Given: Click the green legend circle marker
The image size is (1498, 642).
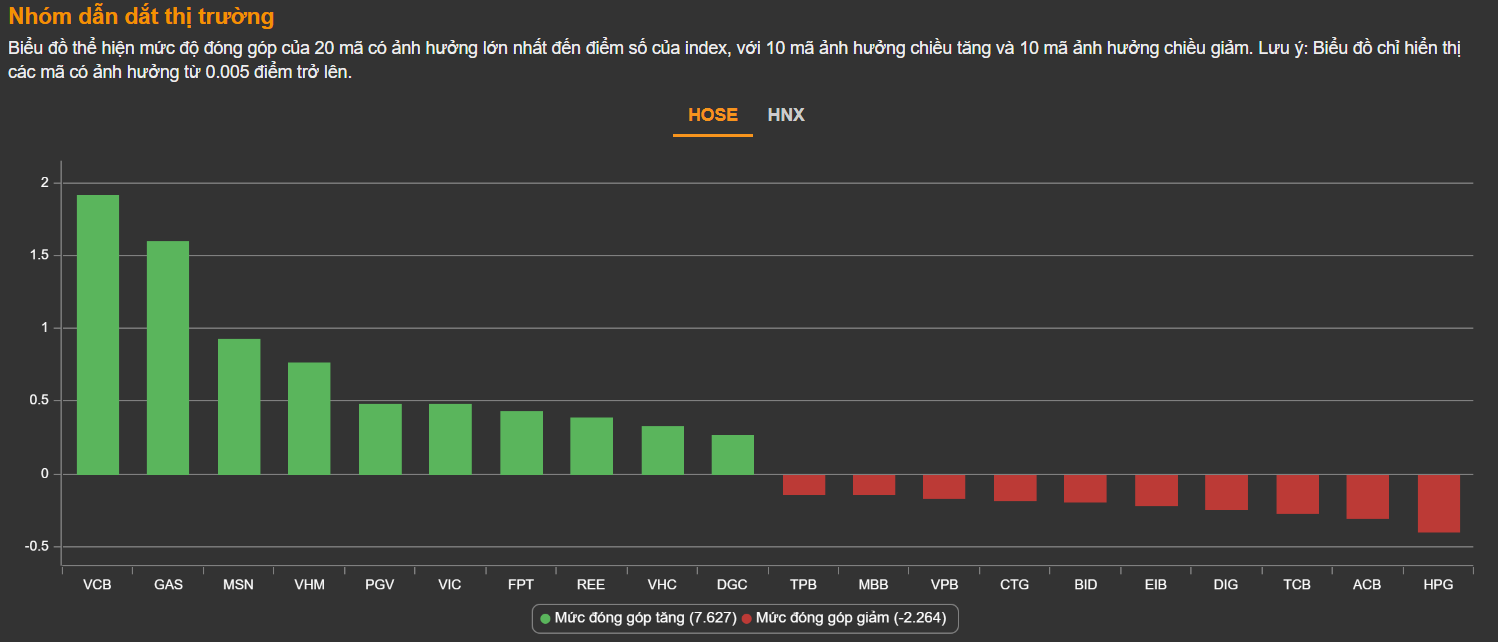Looking at the screenshot, I should pos(545,619).
